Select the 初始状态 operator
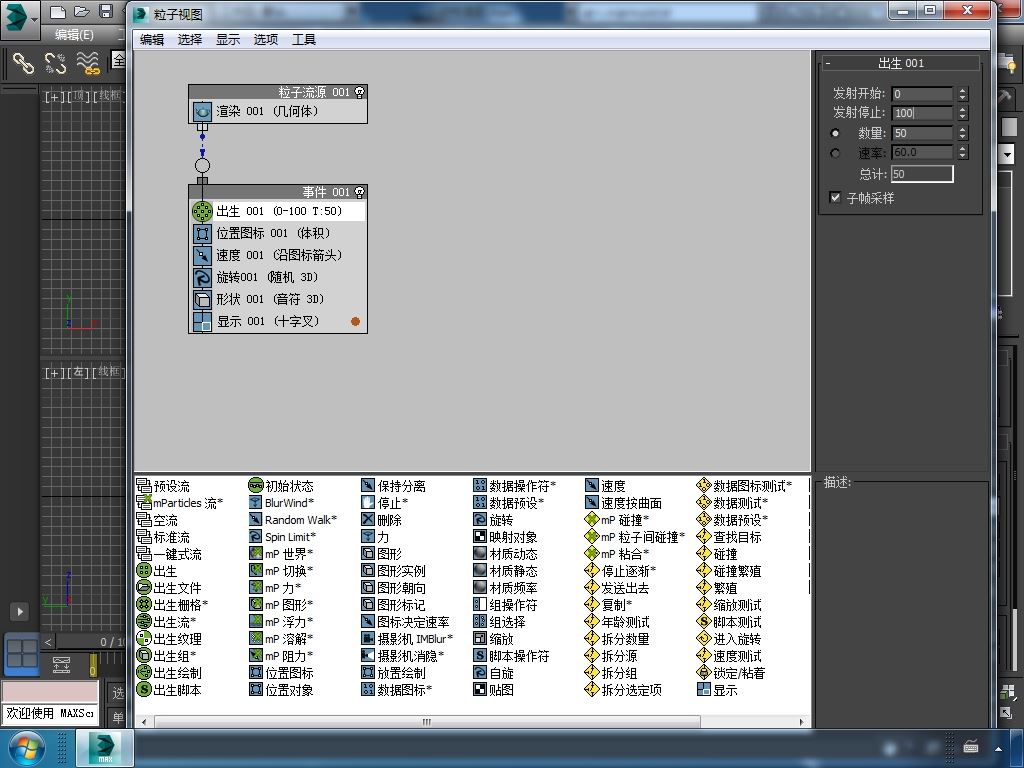 tap(281, 486)
